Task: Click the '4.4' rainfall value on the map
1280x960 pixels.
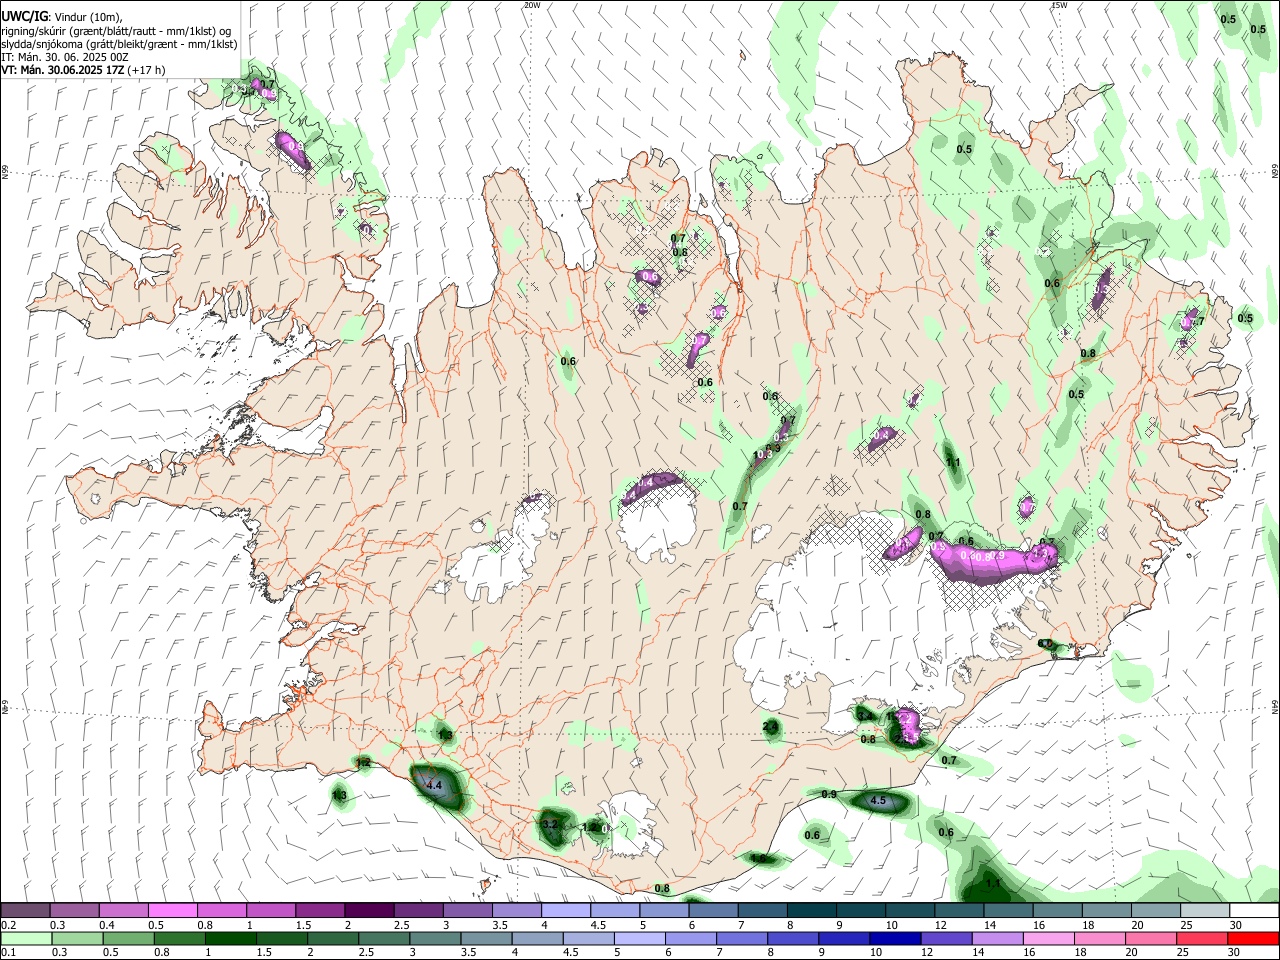Action: click(434, 787)
